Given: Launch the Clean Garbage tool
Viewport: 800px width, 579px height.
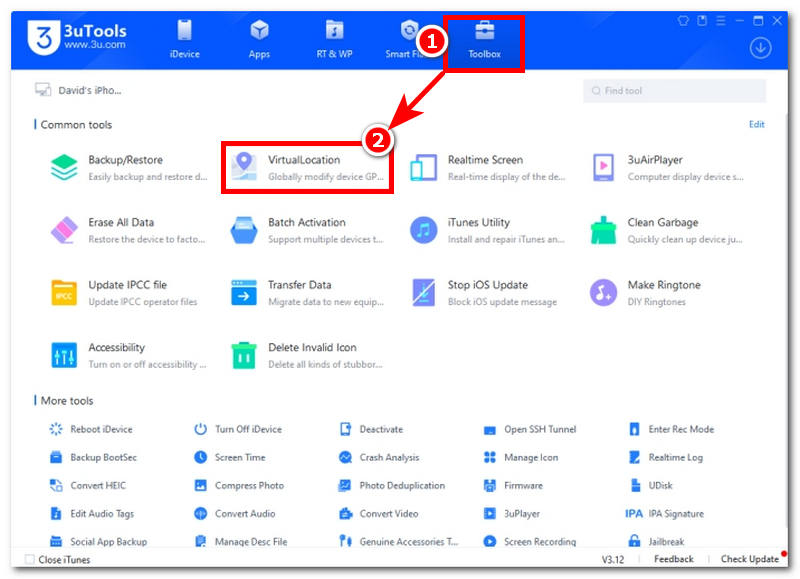Looking at the screenshot, I should click(662, 230).
